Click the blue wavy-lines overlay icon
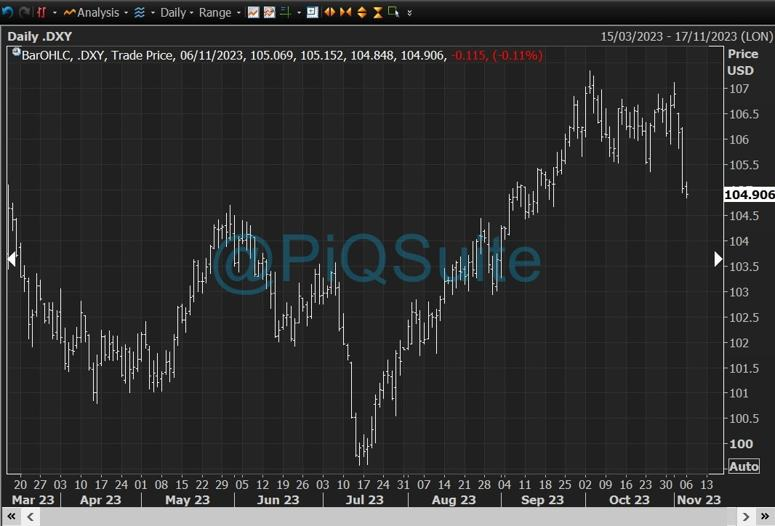Viewport: 775px width, 526px height. 139,12
